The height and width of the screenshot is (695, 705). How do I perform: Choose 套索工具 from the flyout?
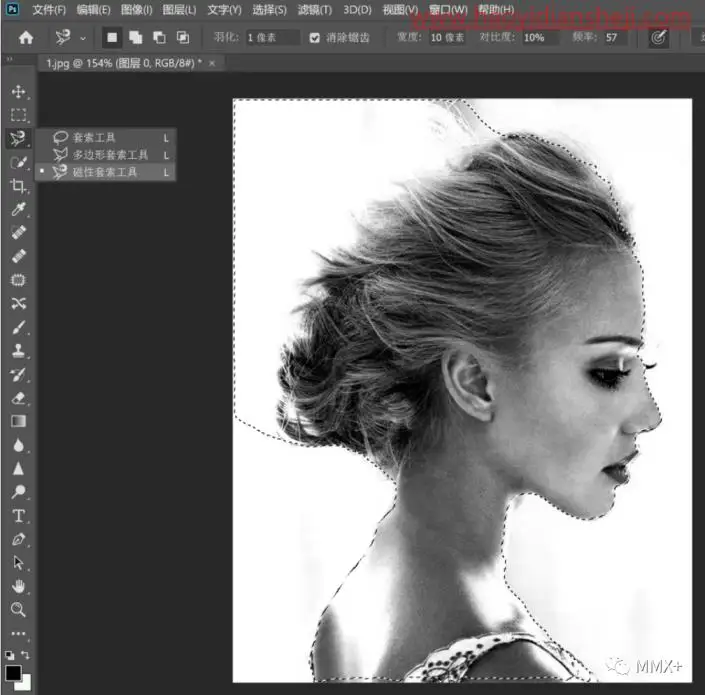[106, 138]
